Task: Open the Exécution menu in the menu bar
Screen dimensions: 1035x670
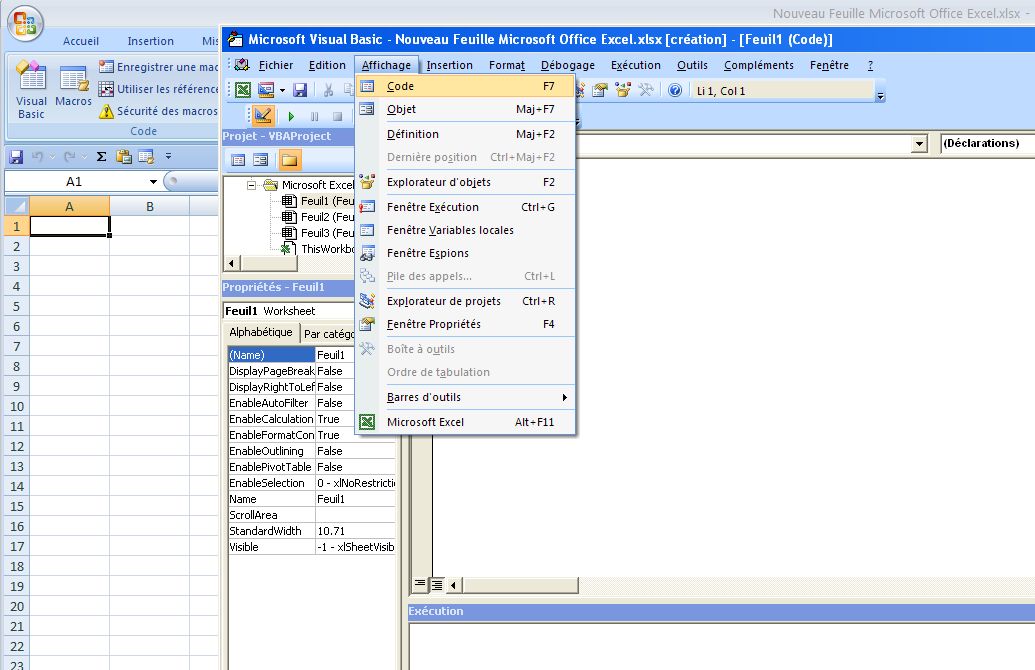Action: [x=636, y=65]
